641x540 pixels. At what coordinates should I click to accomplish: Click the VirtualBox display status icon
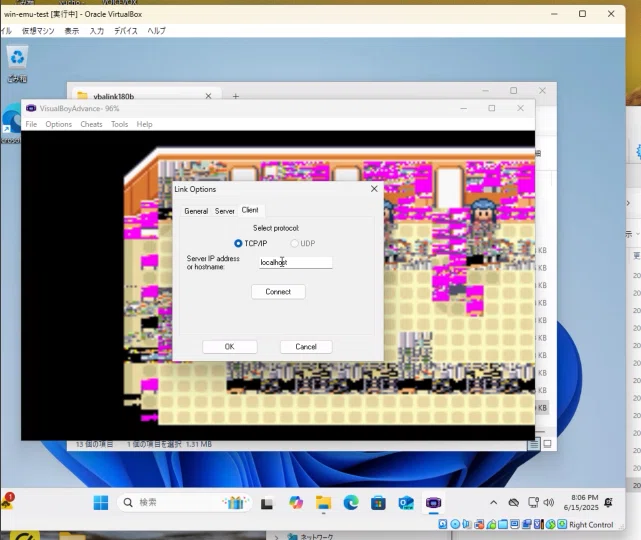(515, 524)
